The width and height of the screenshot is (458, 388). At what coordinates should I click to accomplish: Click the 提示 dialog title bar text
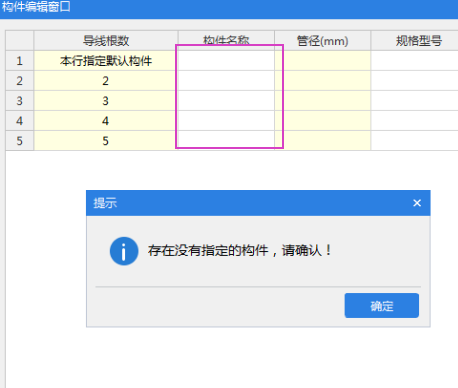(105, 203)
